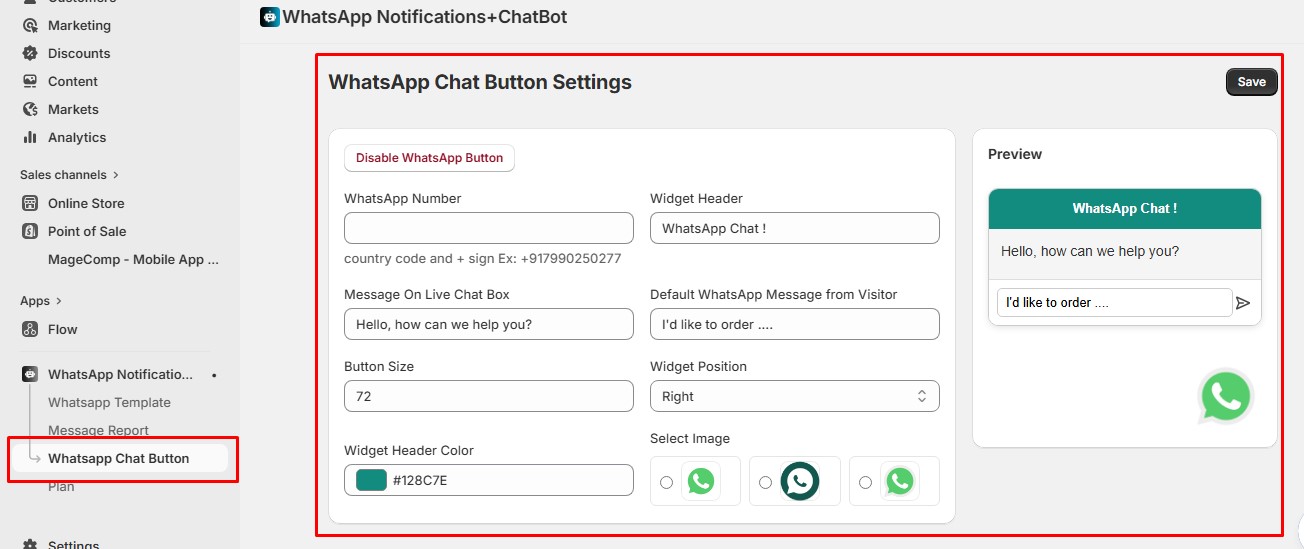Open Analytics via its bar chart icon

pyautogui.click(x=30, y=137)
